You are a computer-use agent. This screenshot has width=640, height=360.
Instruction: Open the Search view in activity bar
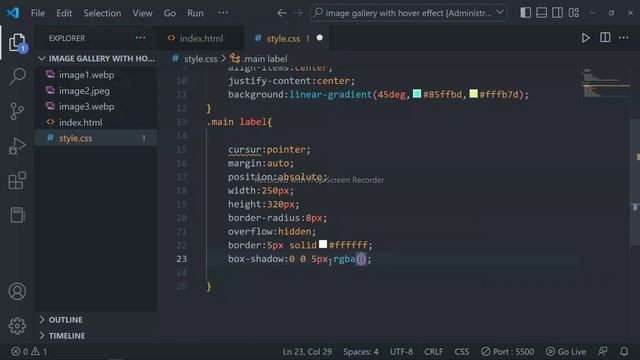pyautogui.click(x=17, y=76)
